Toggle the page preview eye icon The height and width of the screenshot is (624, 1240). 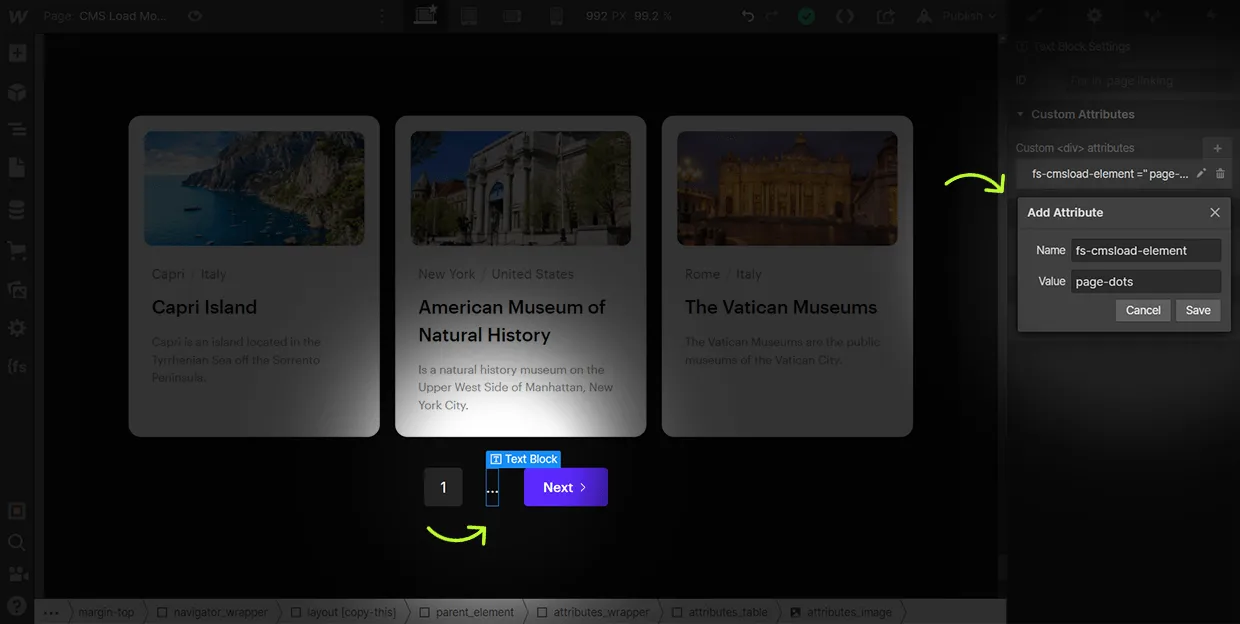194,16
